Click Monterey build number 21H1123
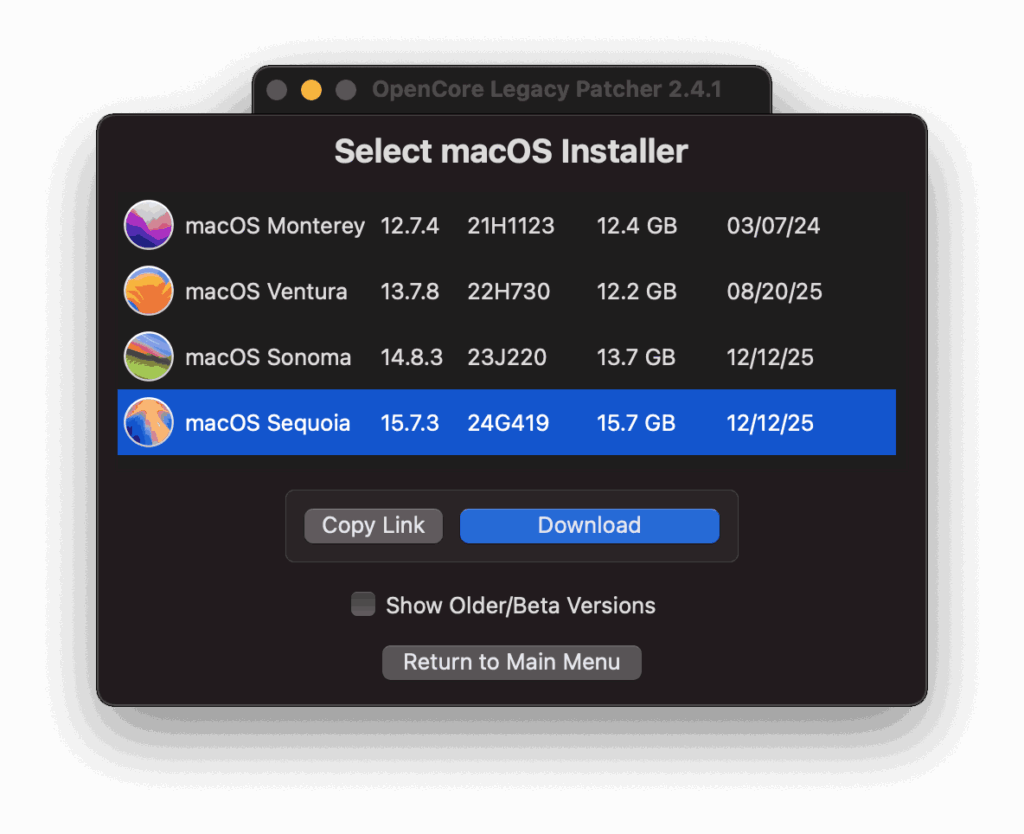This screenshot has width=1024, height=834. (x=510, y=226)
